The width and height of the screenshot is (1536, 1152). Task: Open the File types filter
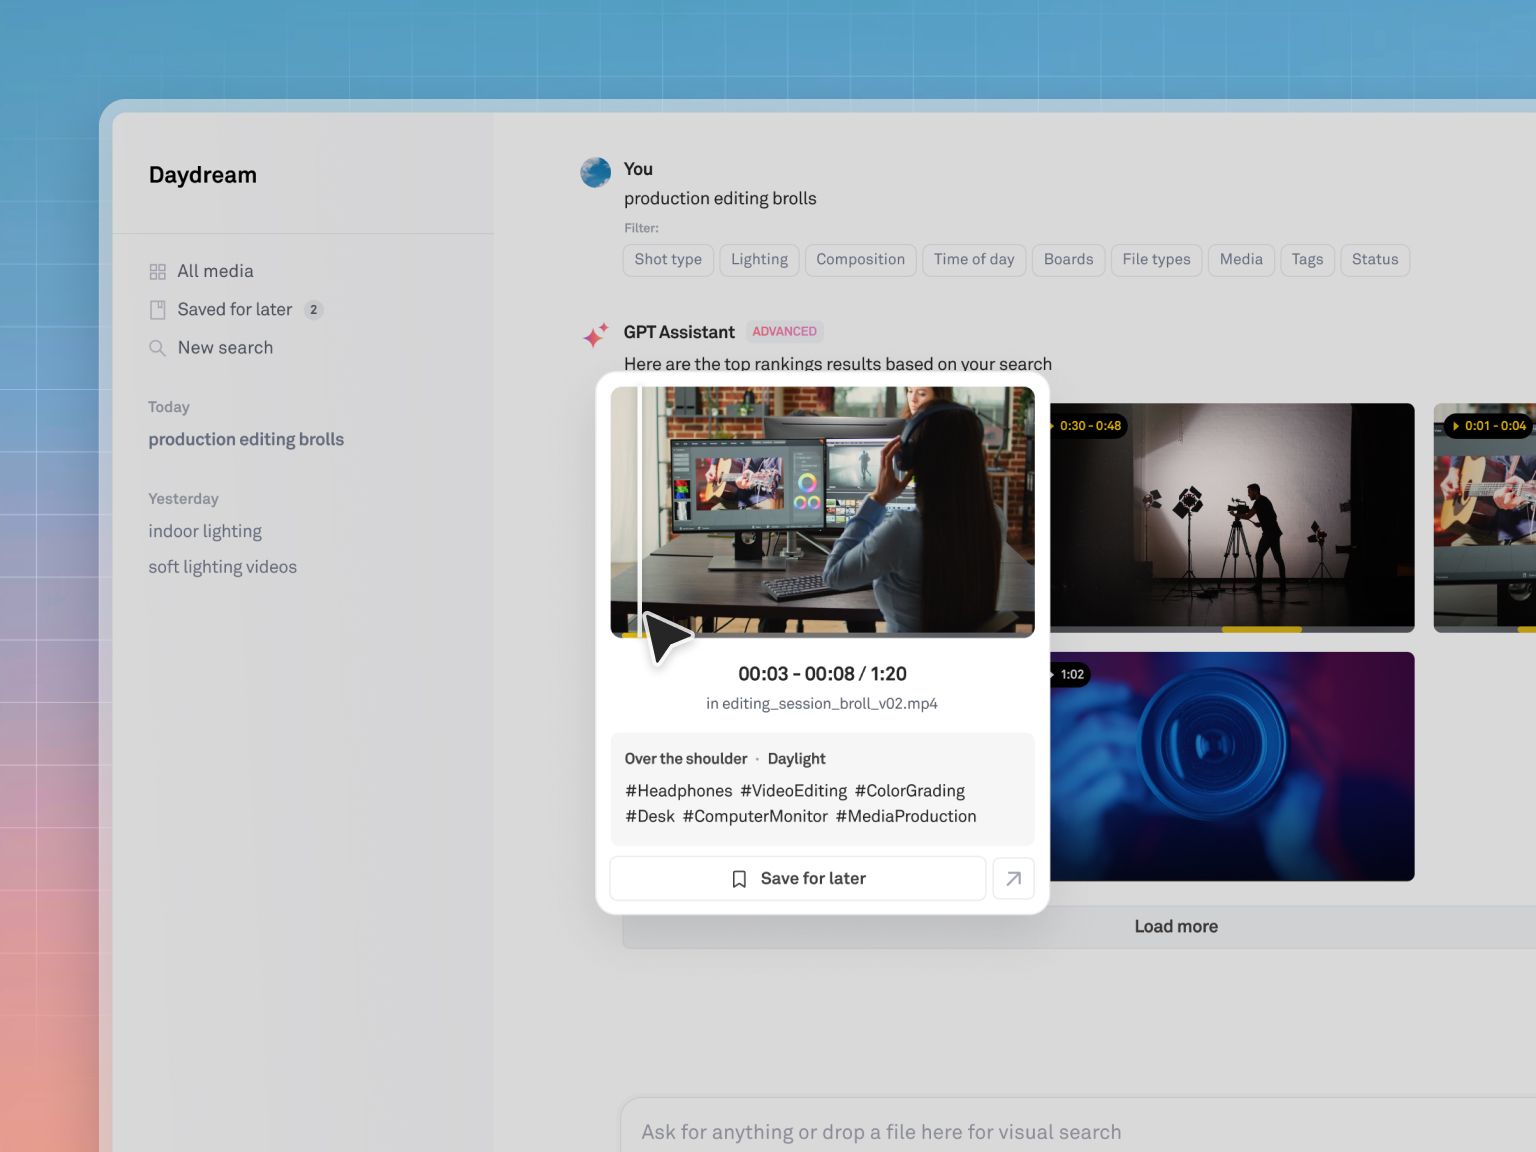click(1156, 260)
